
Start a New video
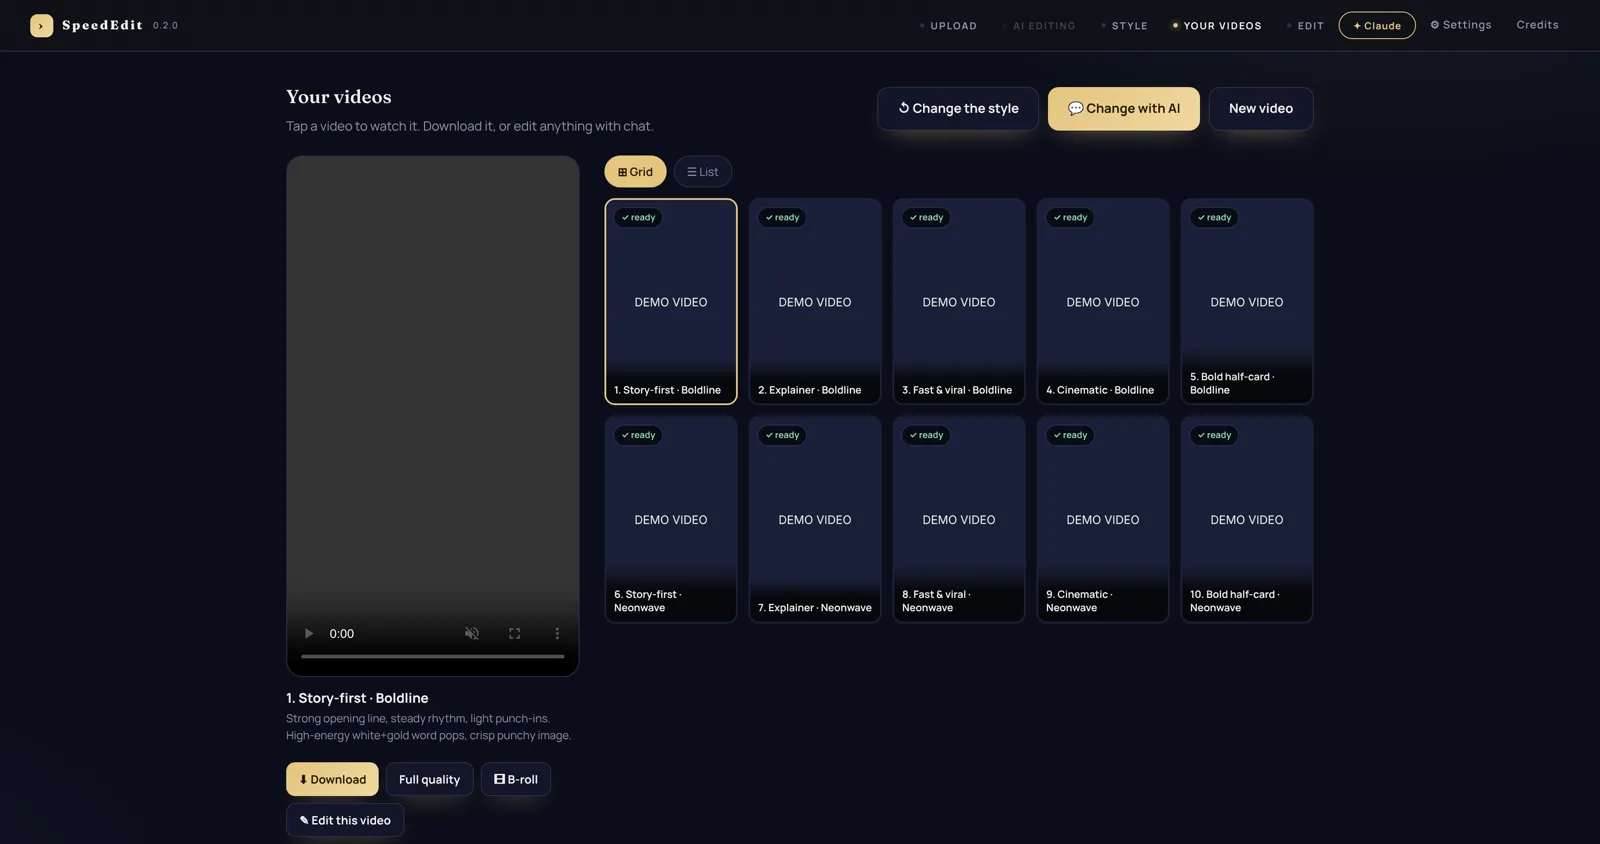click(x=1261, y=108)
